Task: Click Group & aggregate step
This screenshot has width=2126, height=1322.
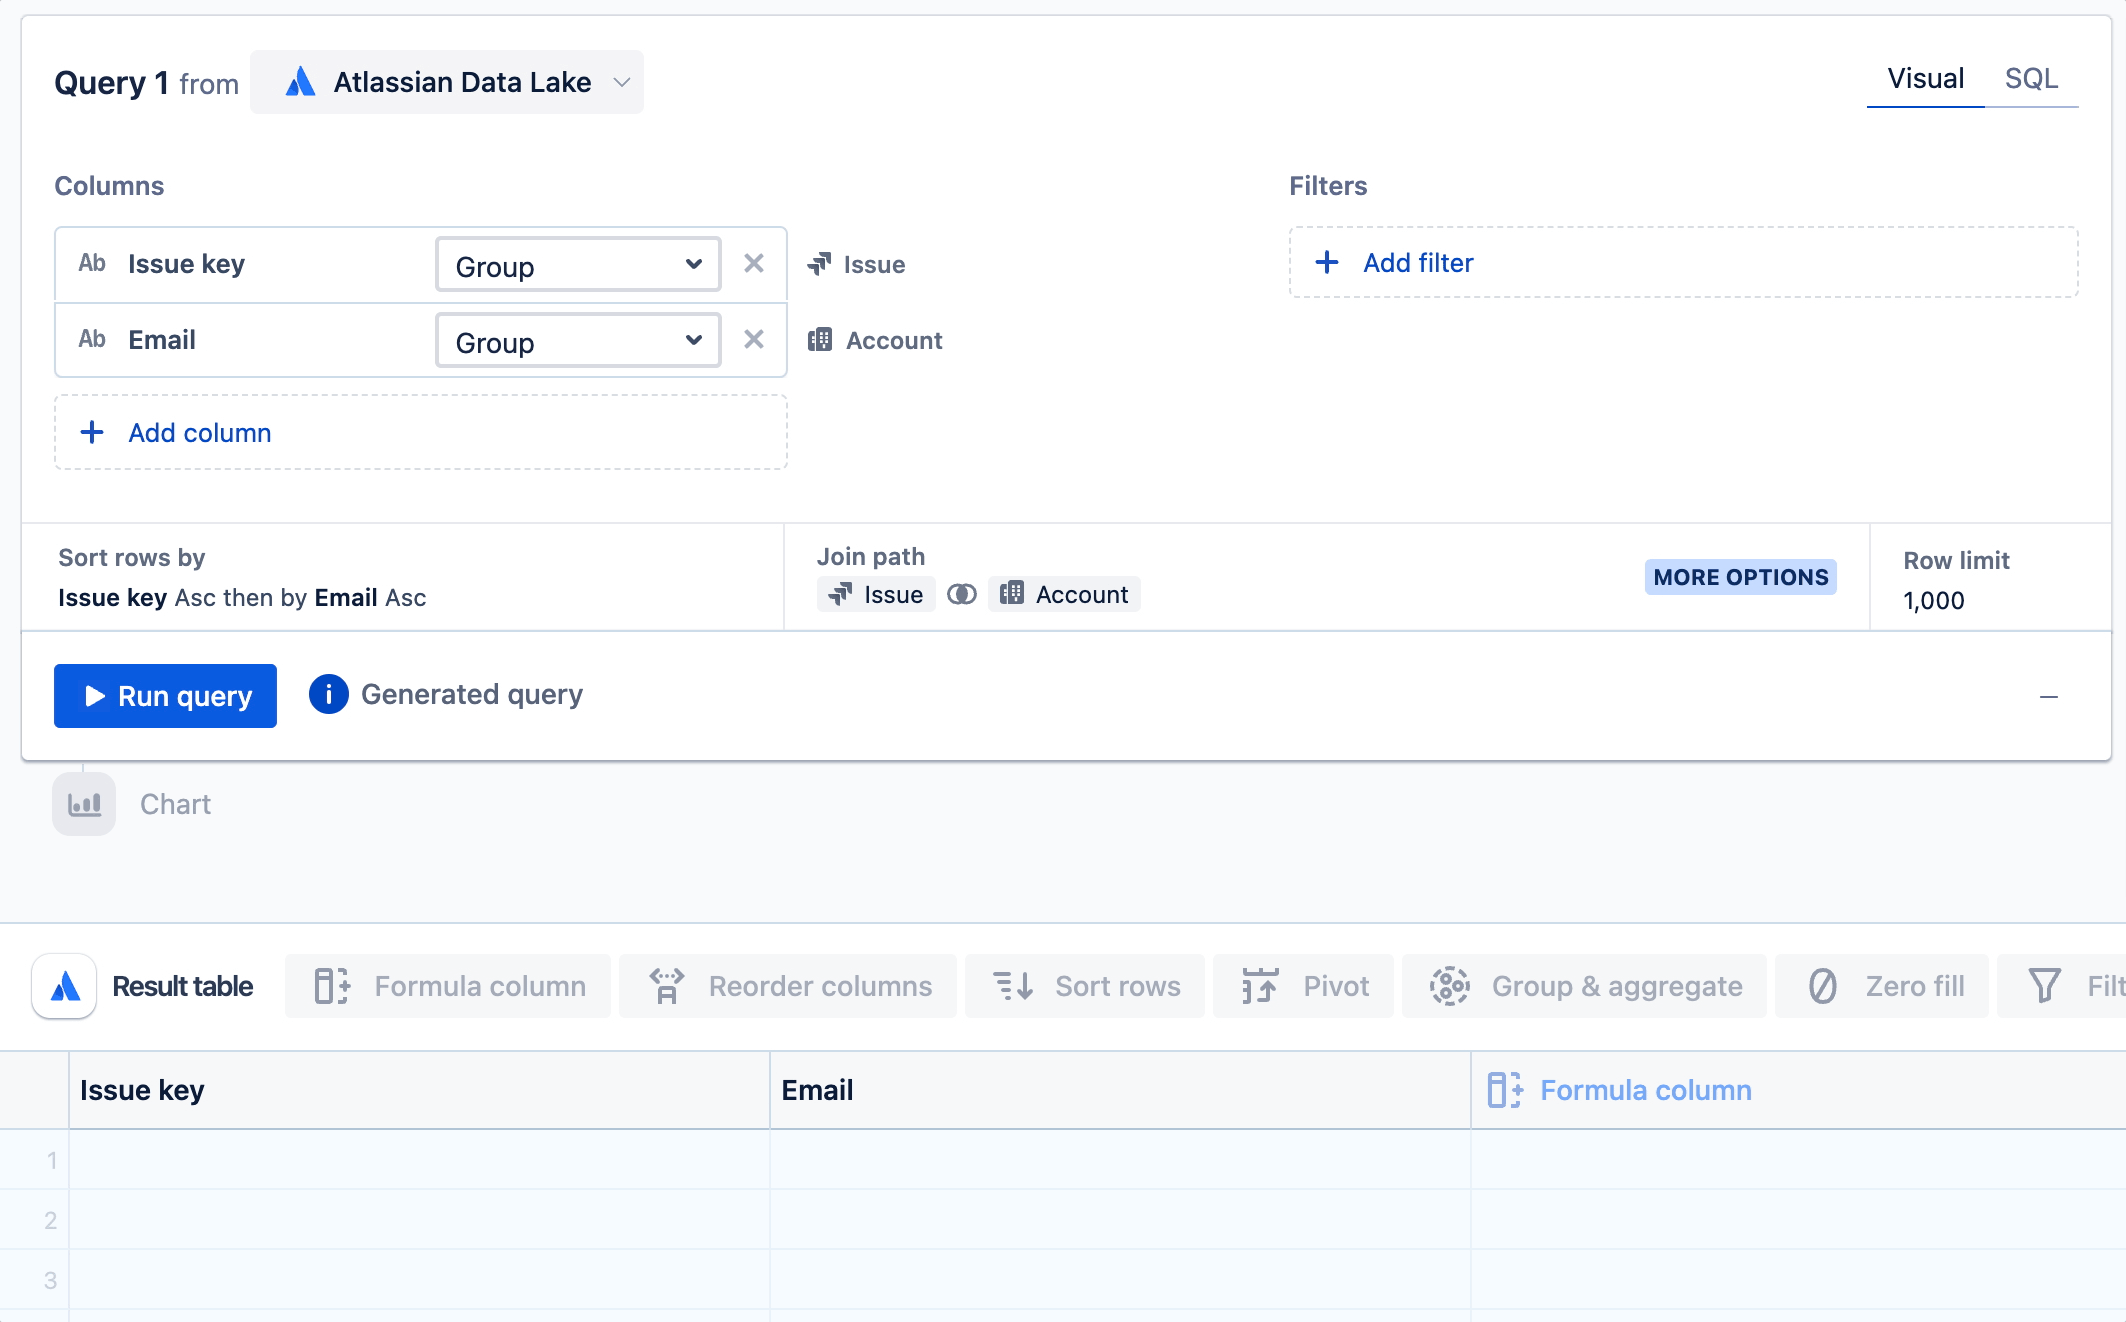Action: click(x=1585, y=986)
